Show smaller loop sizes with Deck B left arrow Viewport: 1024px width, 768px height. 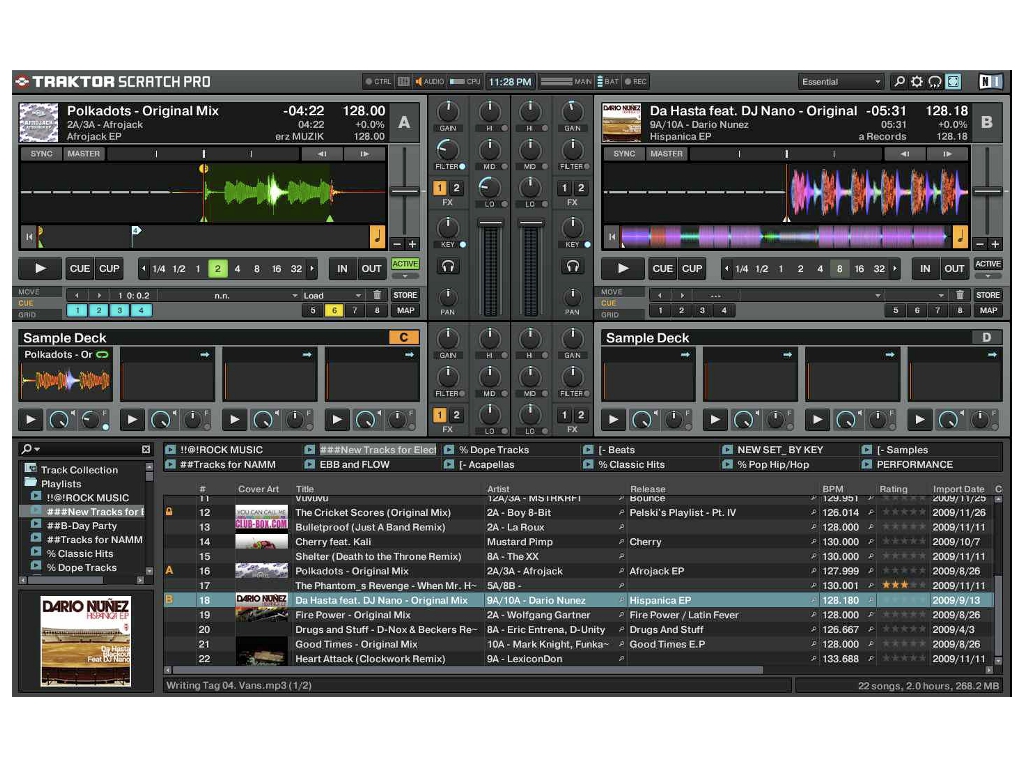click(726, 268)
